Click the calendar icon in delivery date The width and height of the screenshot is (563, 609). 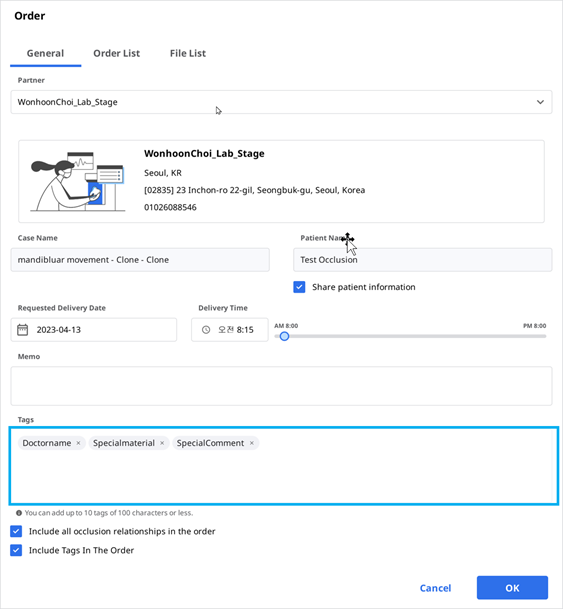(23, 330)
